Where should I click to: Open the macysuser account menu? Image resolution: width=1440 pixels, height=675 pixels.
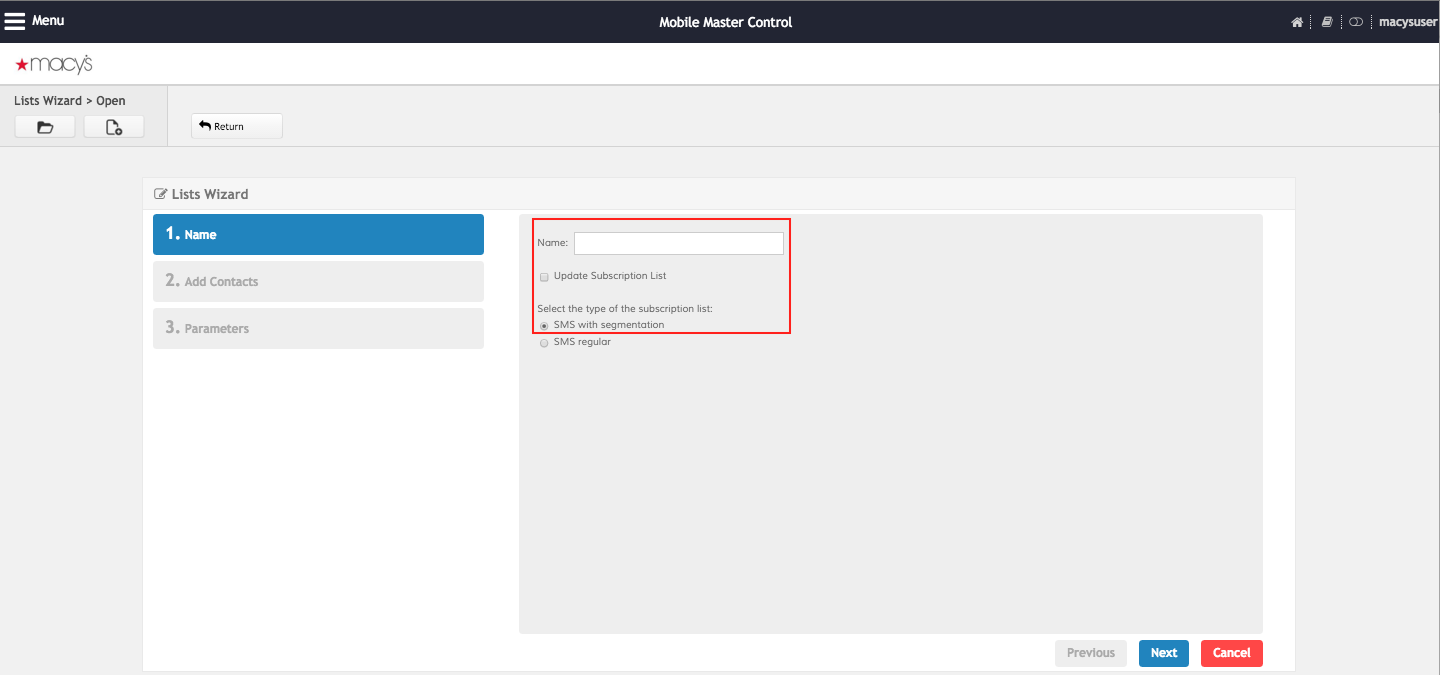(1408, 22)
